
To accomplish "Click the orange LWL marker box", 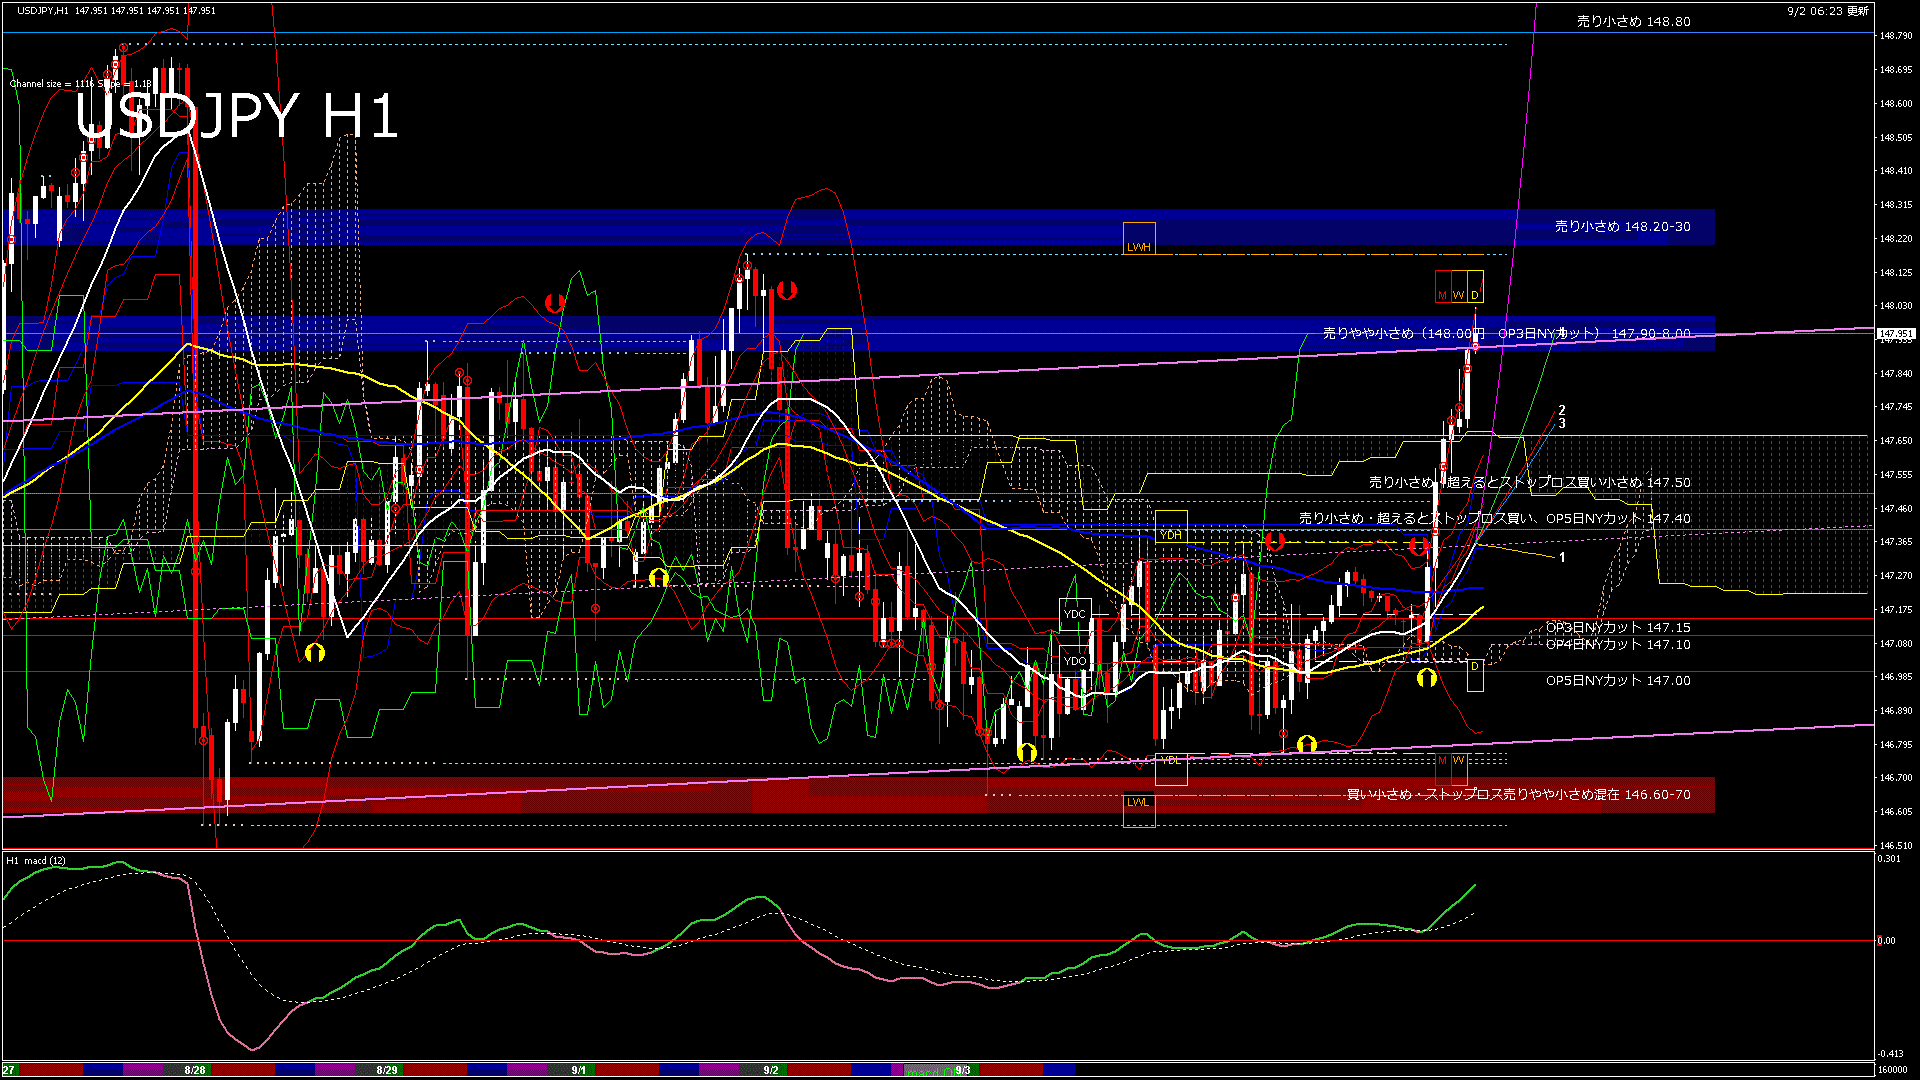I will click(1139, 810).
